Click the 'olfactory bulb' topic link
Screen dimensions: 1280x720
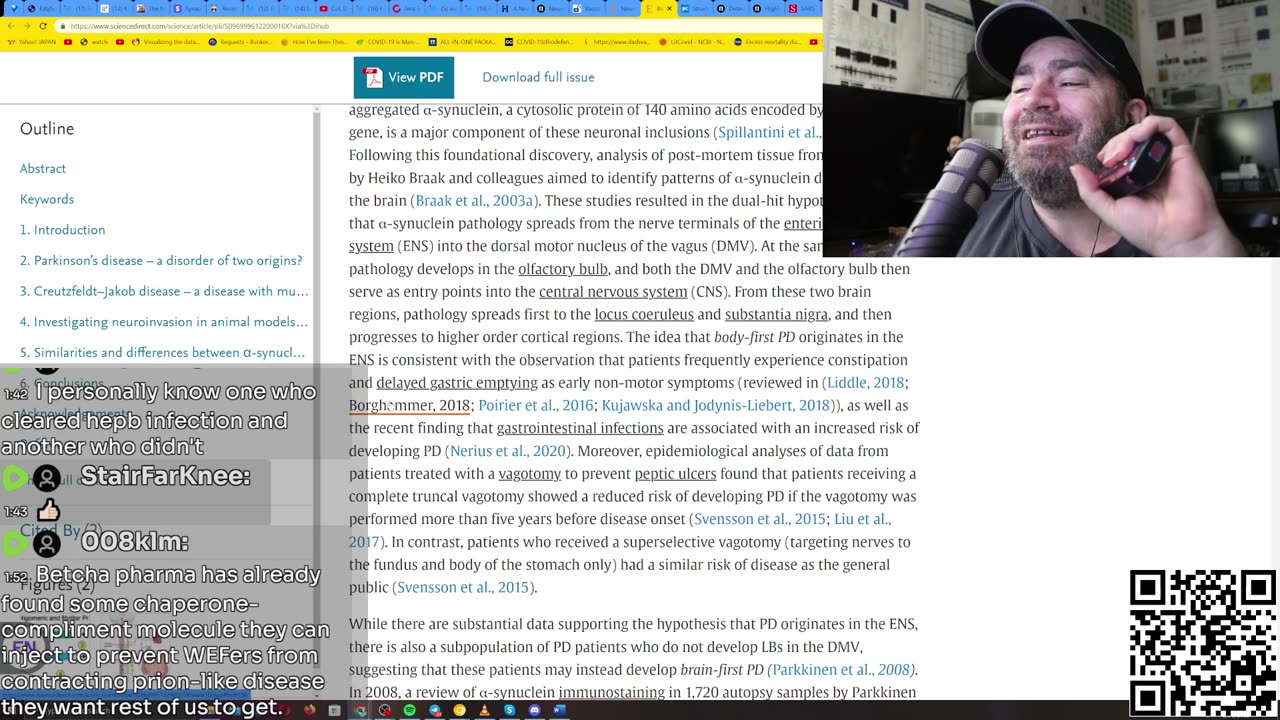[x=563, y=268]
